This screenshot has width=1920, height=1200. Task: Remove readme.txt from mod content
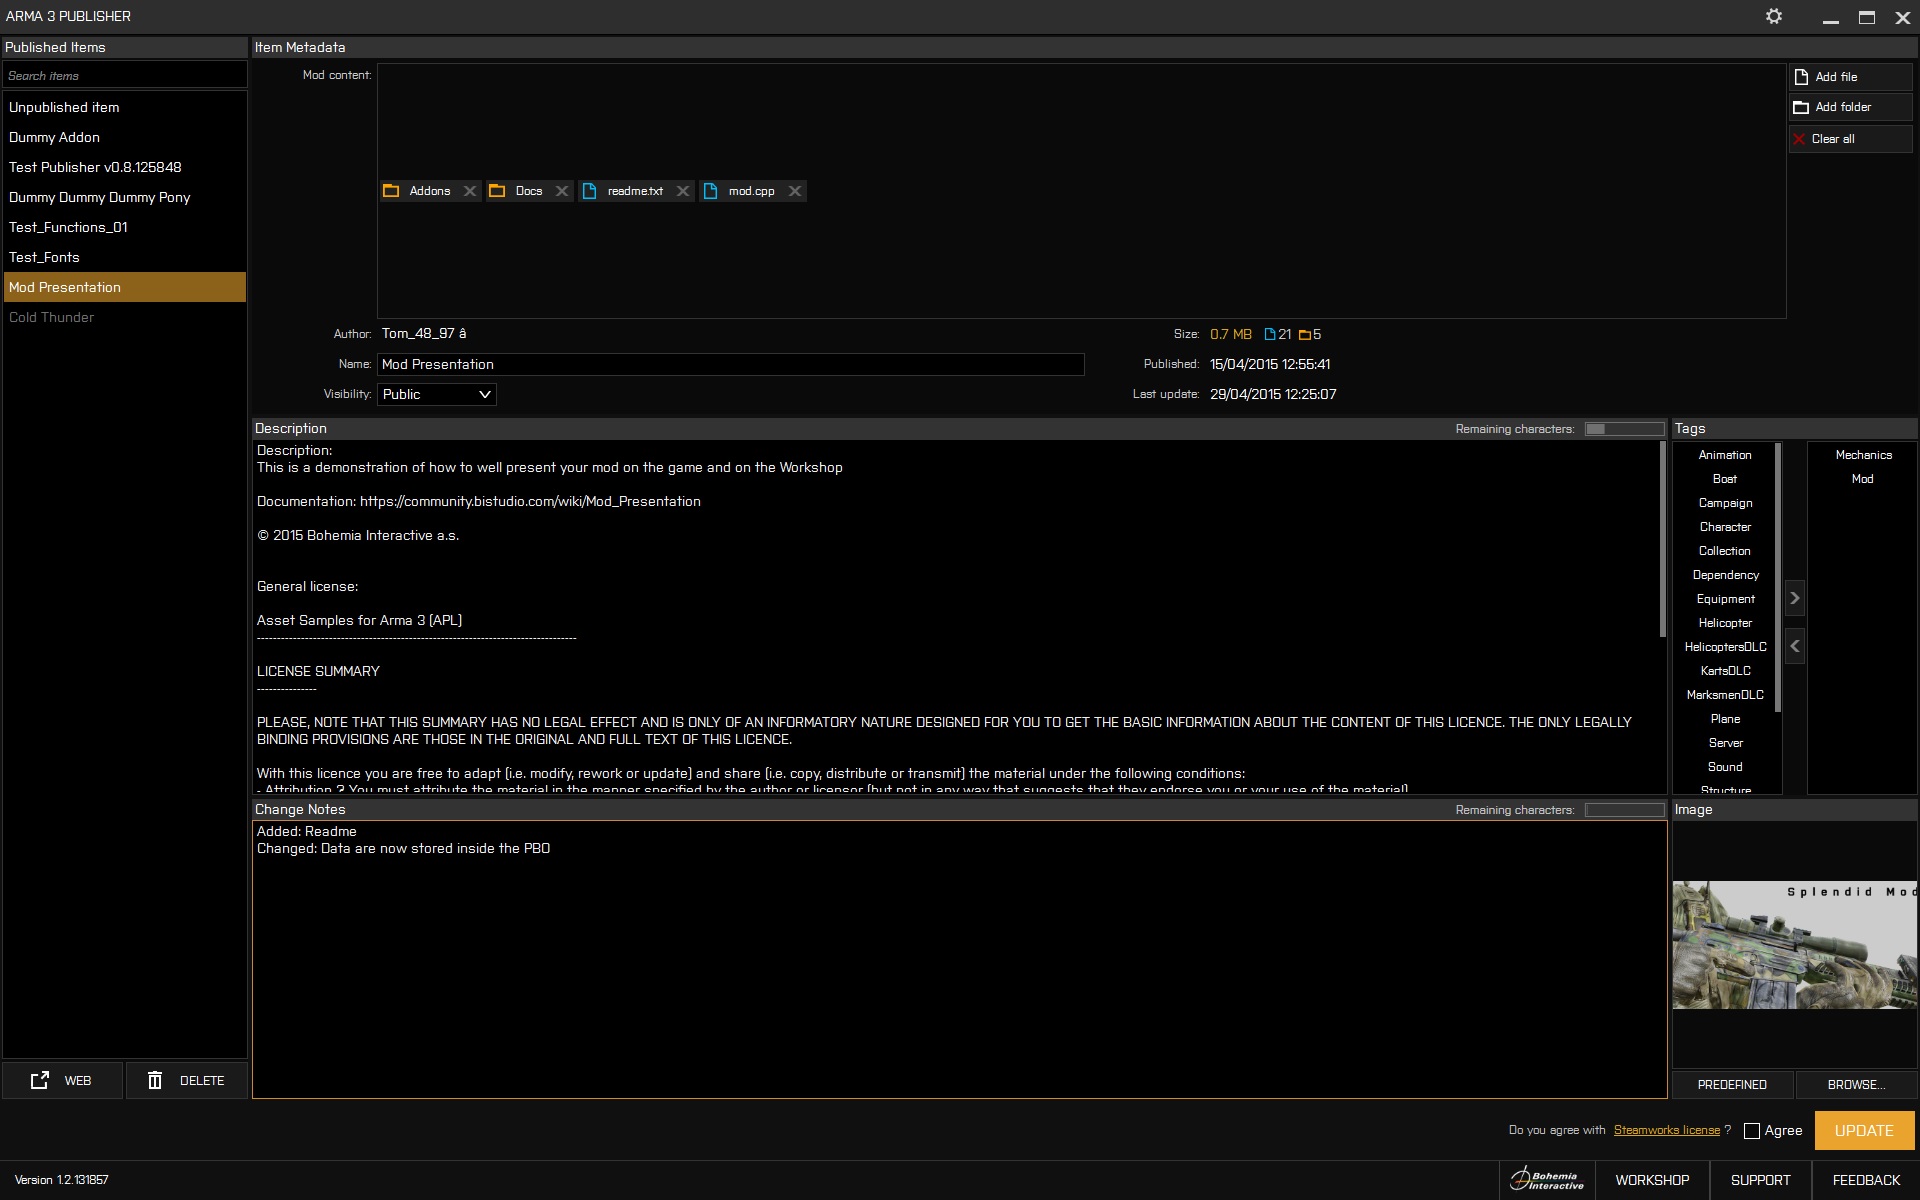[684, 190]
